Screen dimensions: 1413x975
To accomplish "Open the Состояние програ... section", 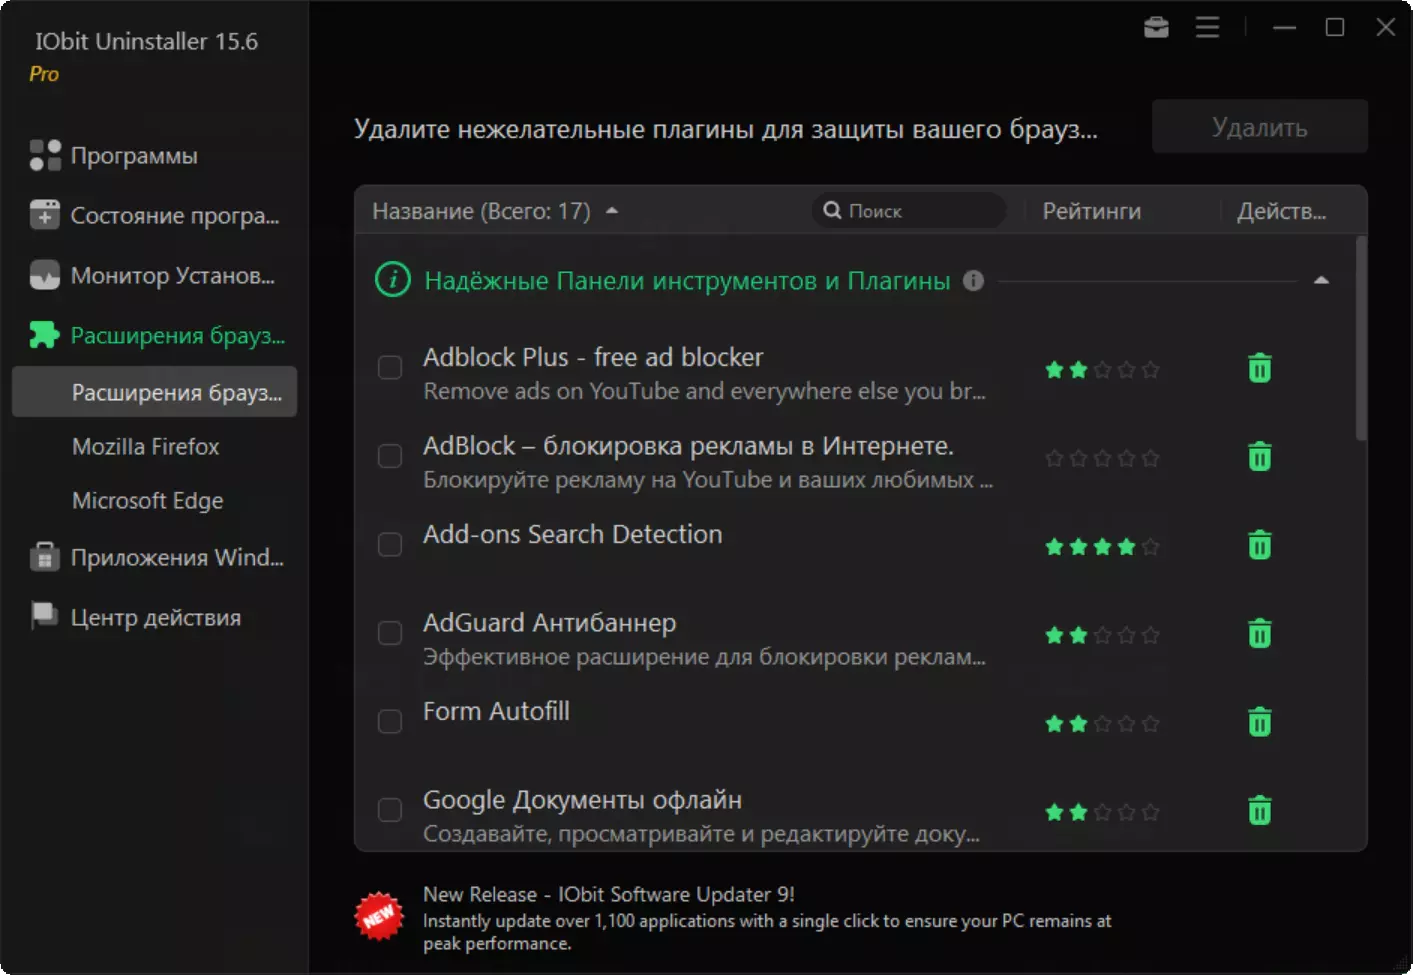I will tap(175, 216).
